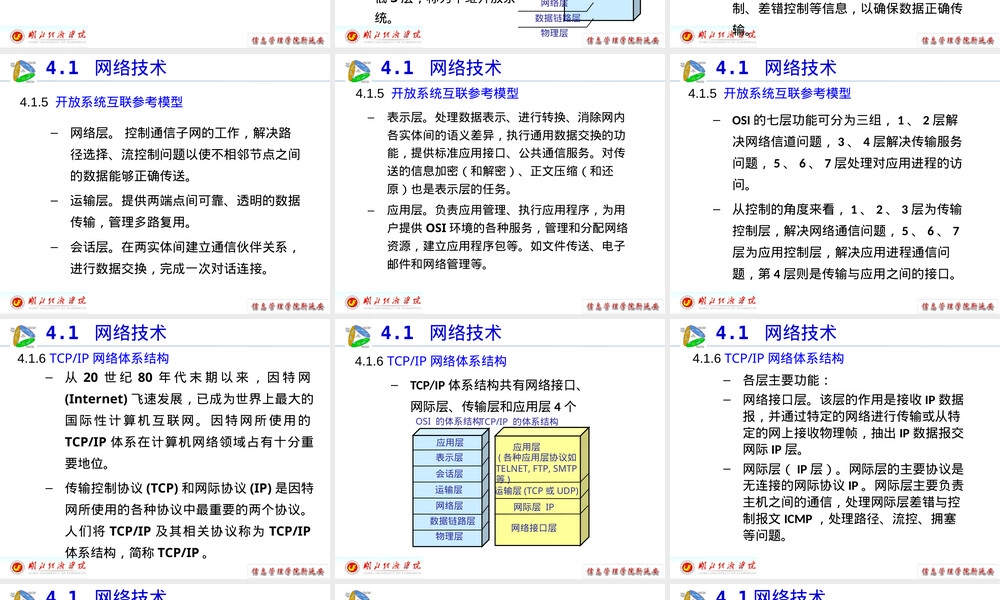The height and width of the screenshot is (600, 1000).
Task: Click the right footer label on the 会话层 slide
Action: (x=287, y=307)
